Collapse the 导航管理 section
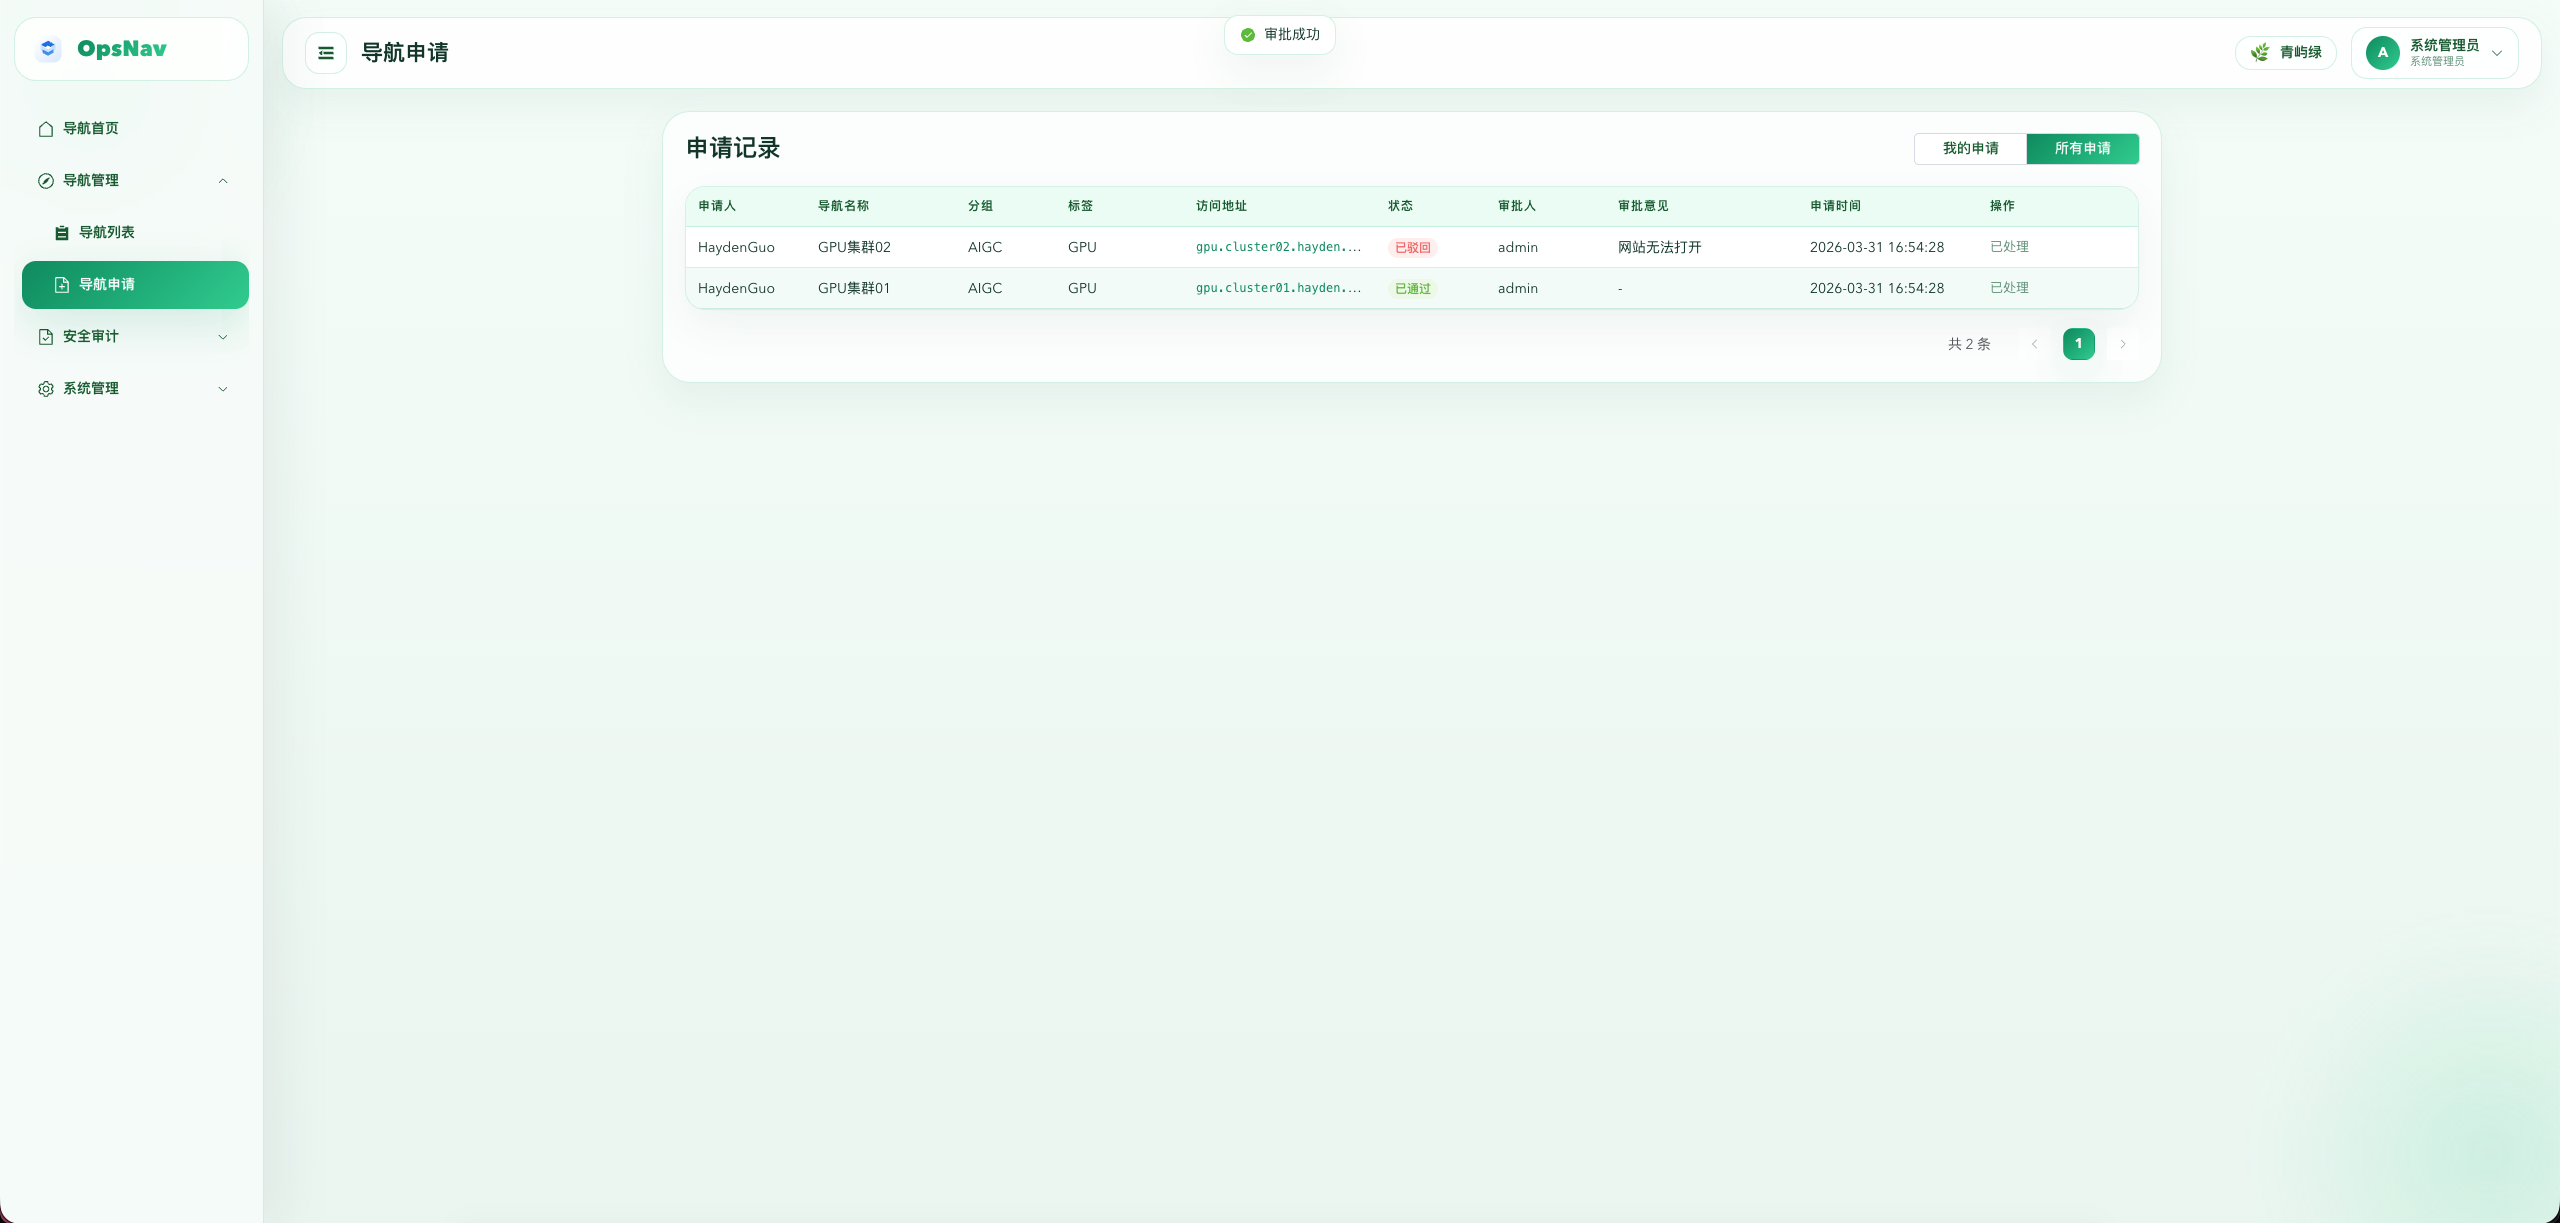 [222, 180]
